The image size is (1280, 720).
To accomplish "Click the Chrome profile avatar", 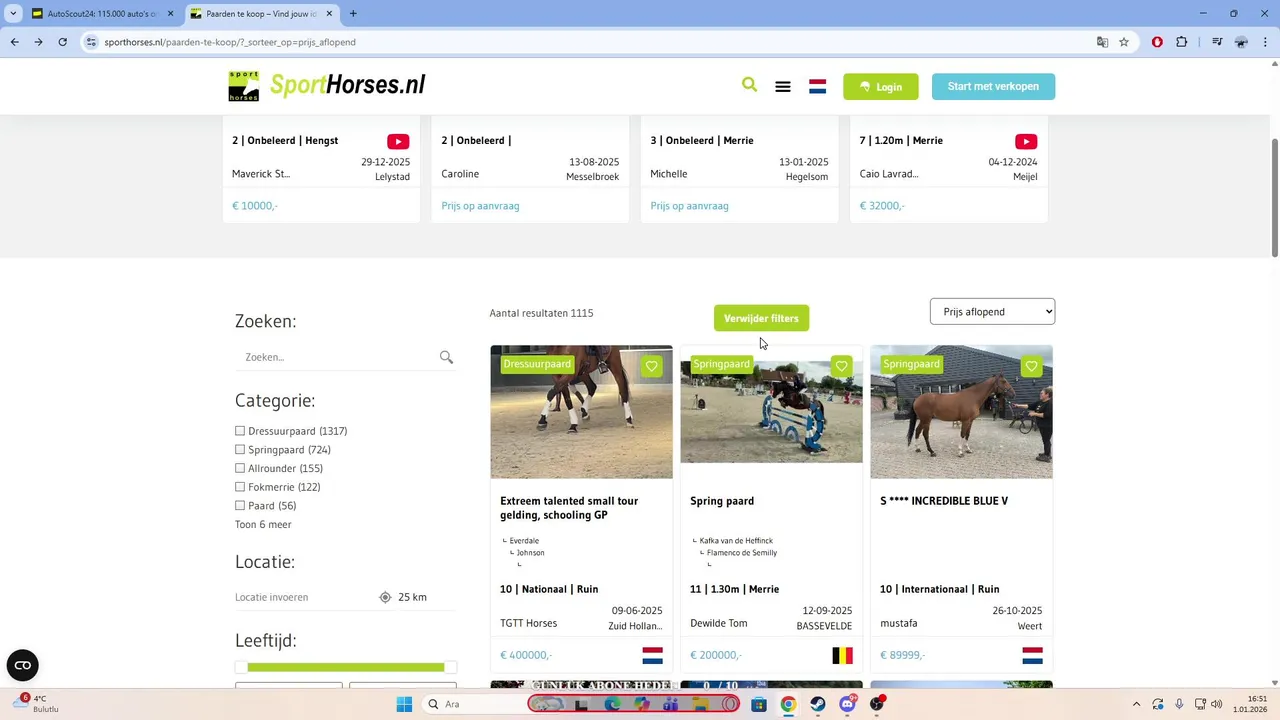I will [1241, 42].
